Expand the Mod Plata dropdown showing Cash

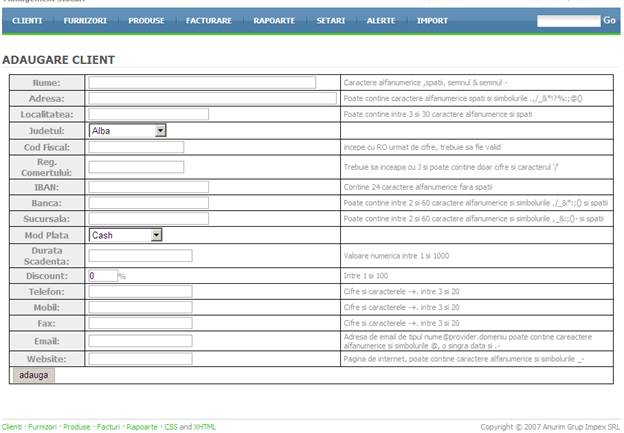point(125,235)
